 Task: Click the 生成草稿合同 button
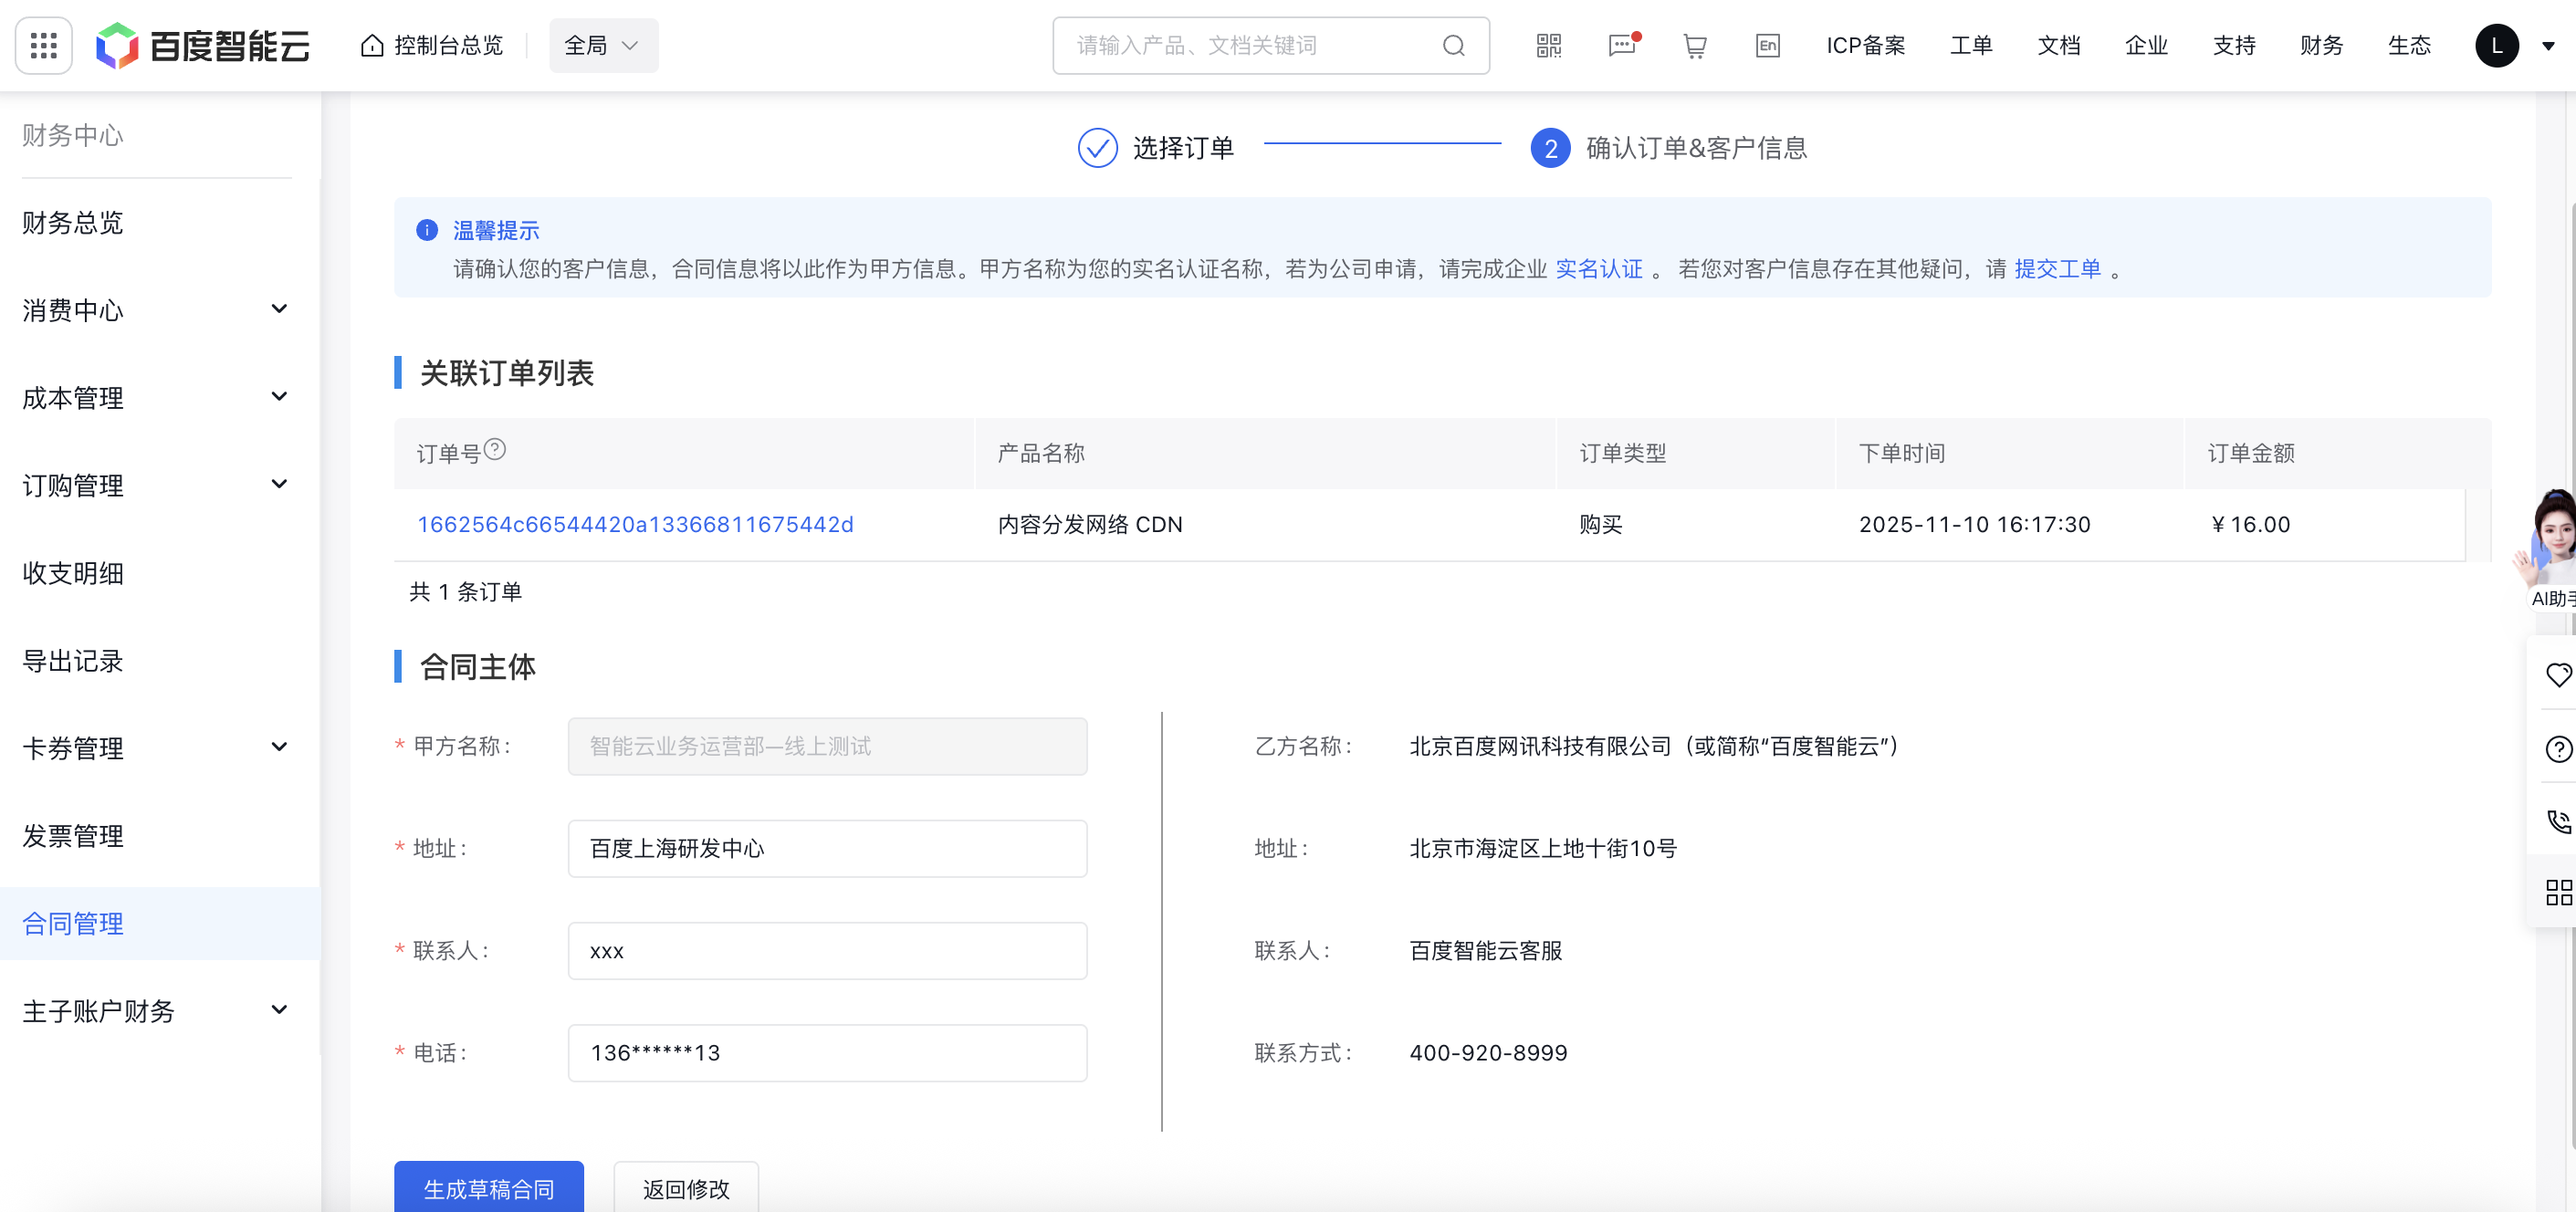489,1189
